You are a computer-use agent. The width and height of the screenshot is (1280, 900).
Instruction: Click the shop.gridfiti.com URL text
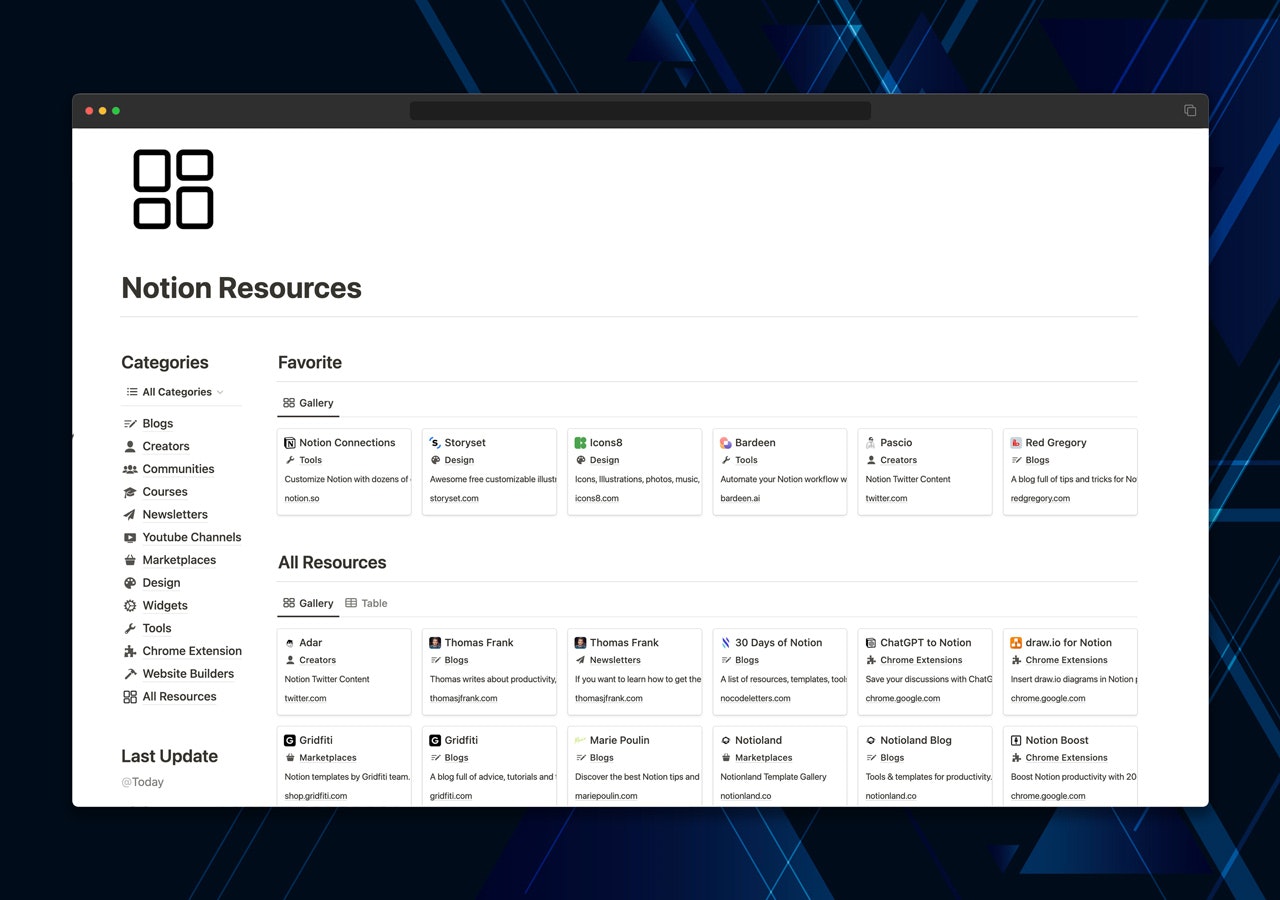click(x=316, y=796)
